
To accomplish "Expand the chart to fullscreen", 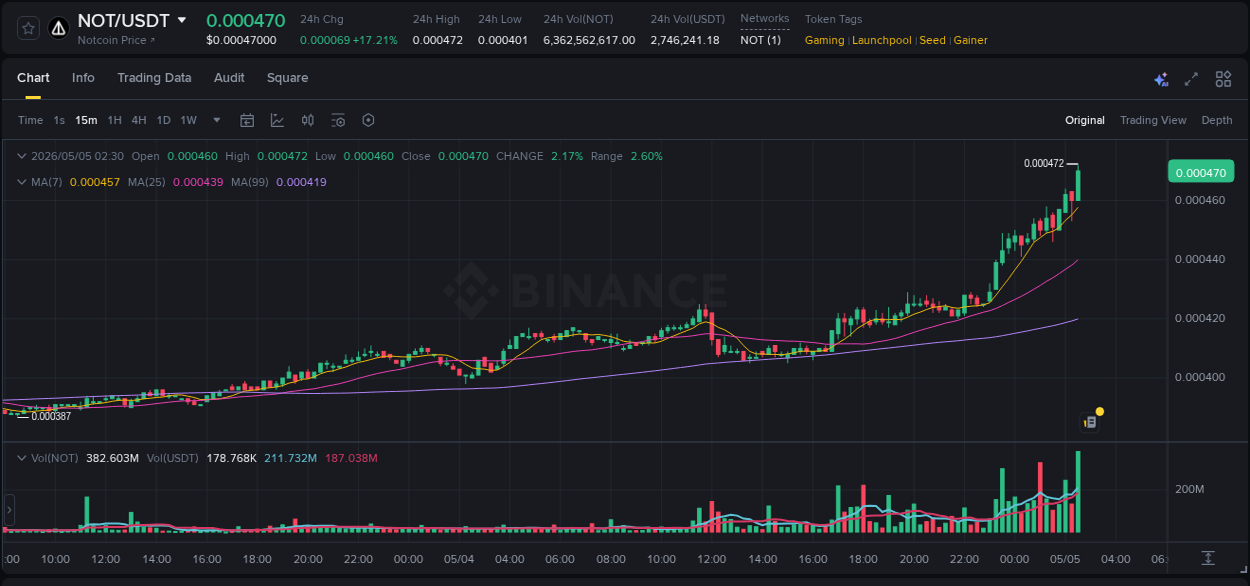I will [x=1191, y=79].
